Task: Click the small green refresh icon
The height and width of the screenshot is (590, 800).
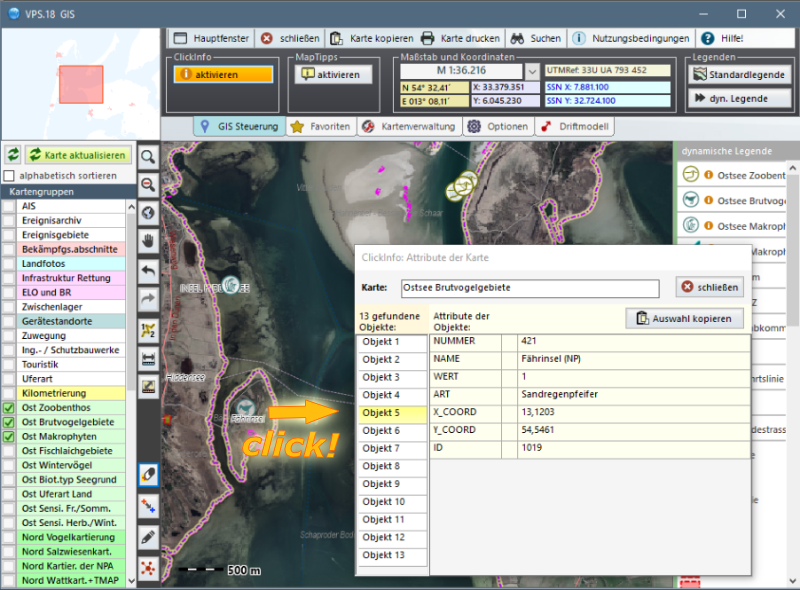Action: (13, 155)
